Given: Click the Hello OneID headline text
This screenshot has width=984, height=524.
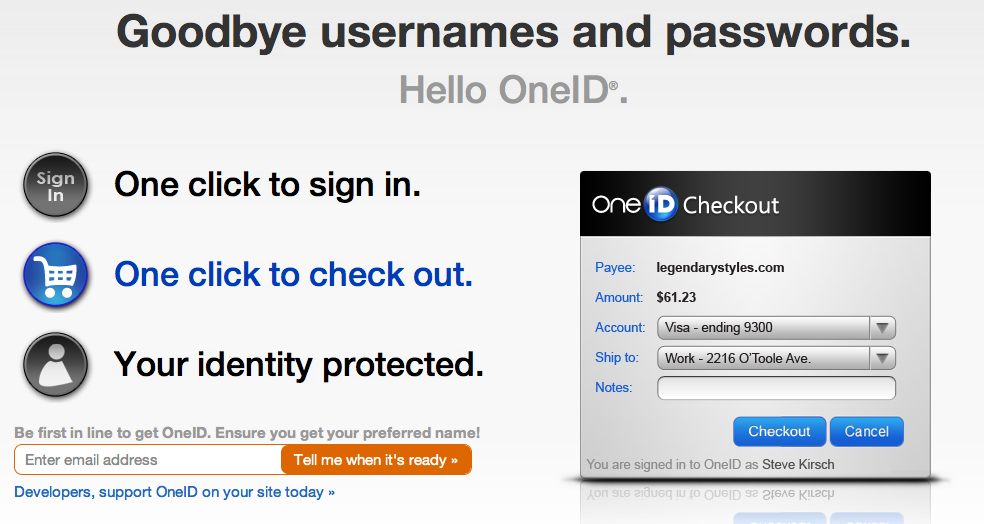Looking at the screenshot, I should [513, 90].
